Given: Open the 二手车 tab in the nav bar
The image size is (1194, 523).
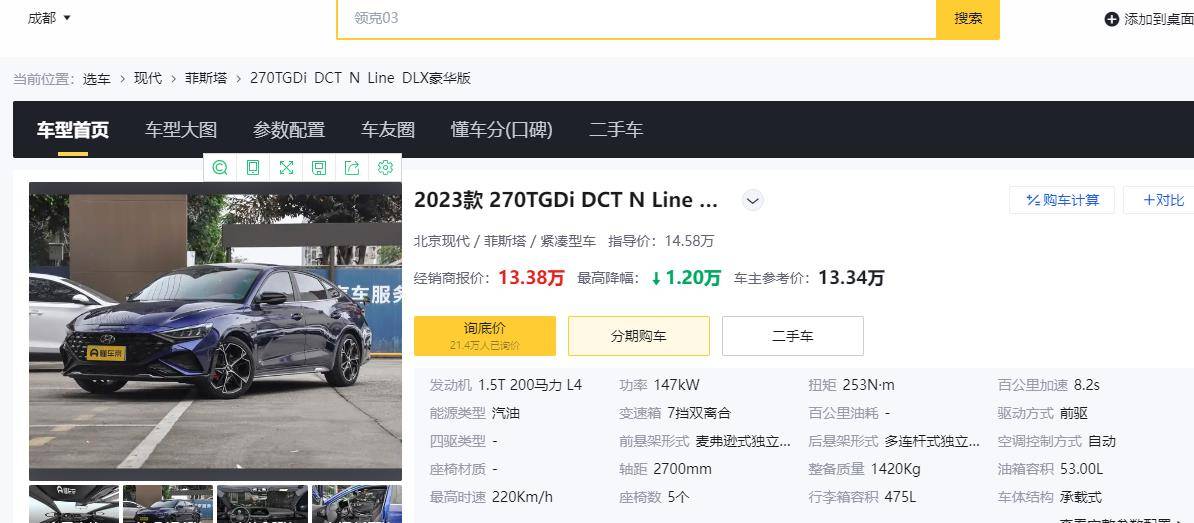Looking at the screenshot, I should point(616,130).
